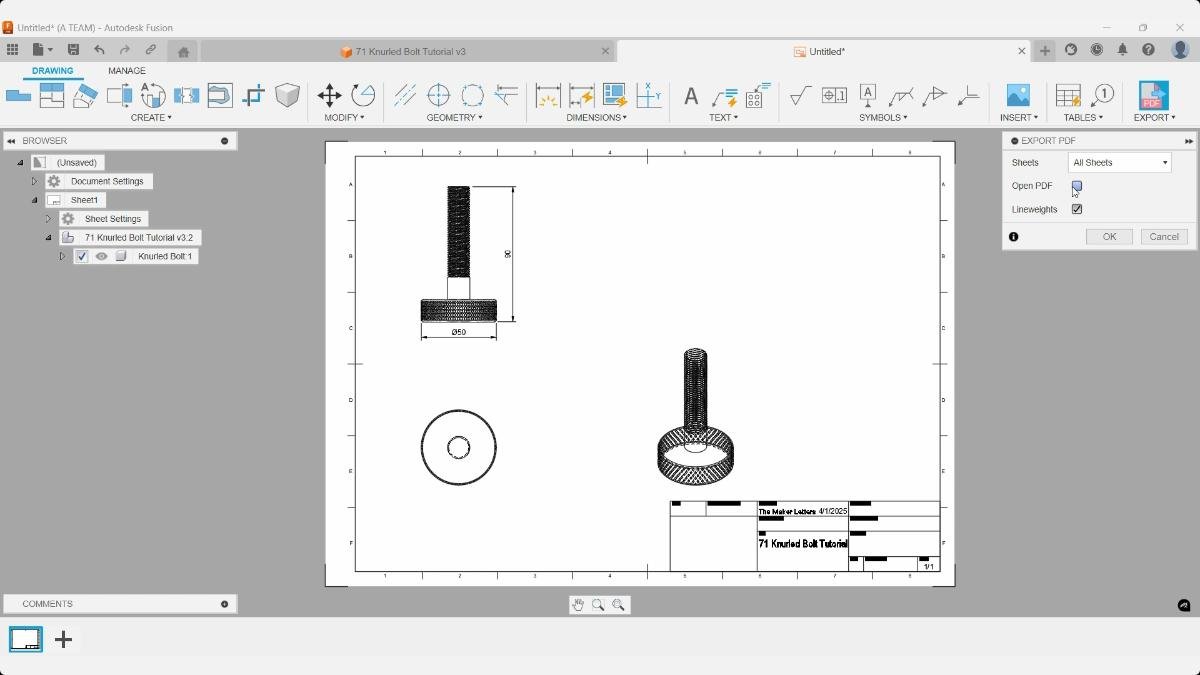The height and width of the screenshot is (675, 1200).
Task: Collapse the 71 Knurled Bolt Tutorial v3.2 node
Action: (48, 237)
